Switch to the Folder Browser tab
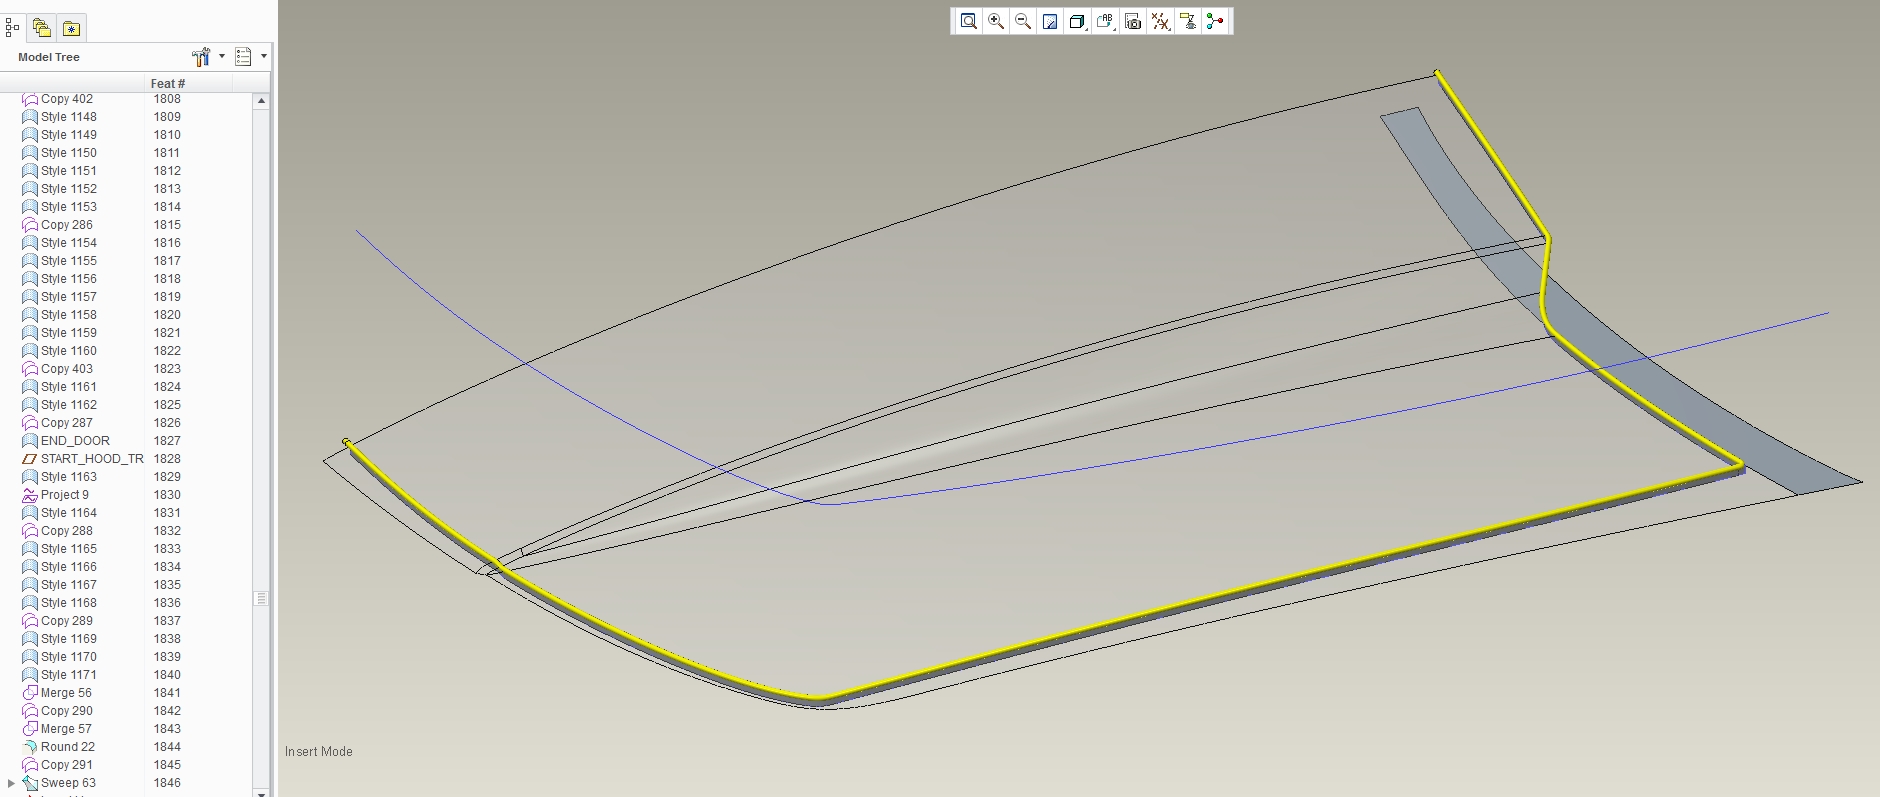 (41, 28)
